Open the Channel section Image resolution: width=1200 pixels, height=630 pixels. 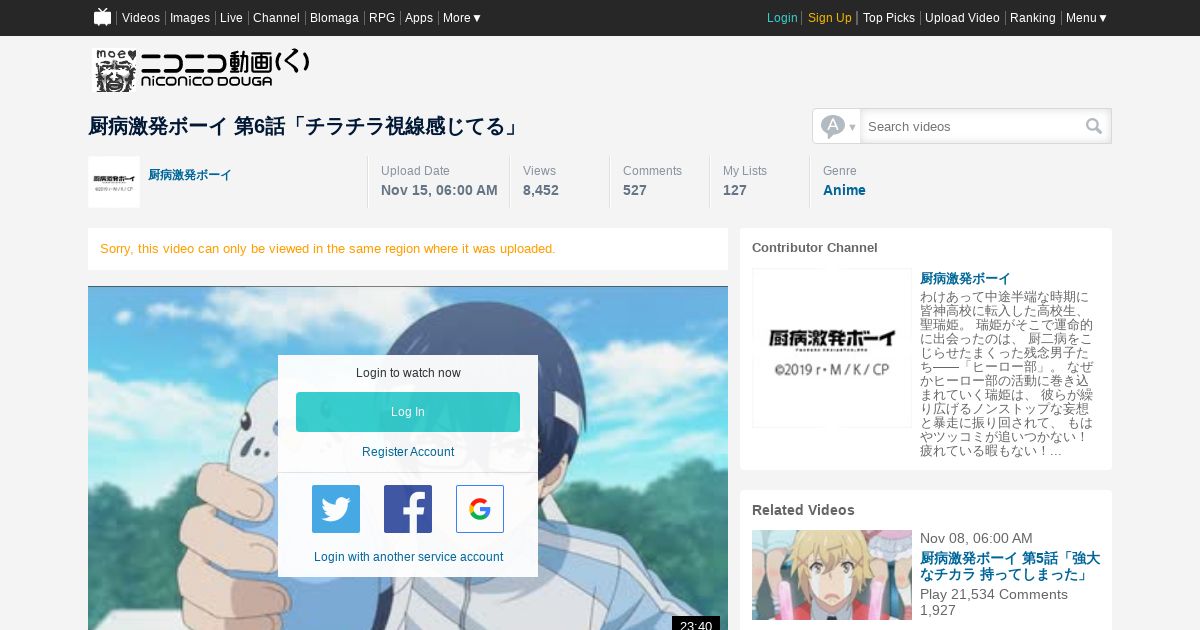click(276, 18)
